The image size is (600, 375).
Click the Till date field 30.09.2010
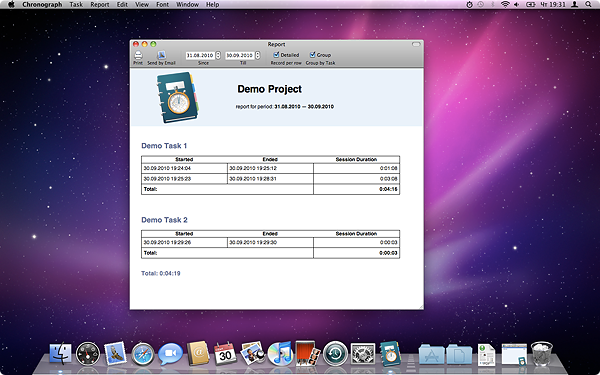pos(240,55)
